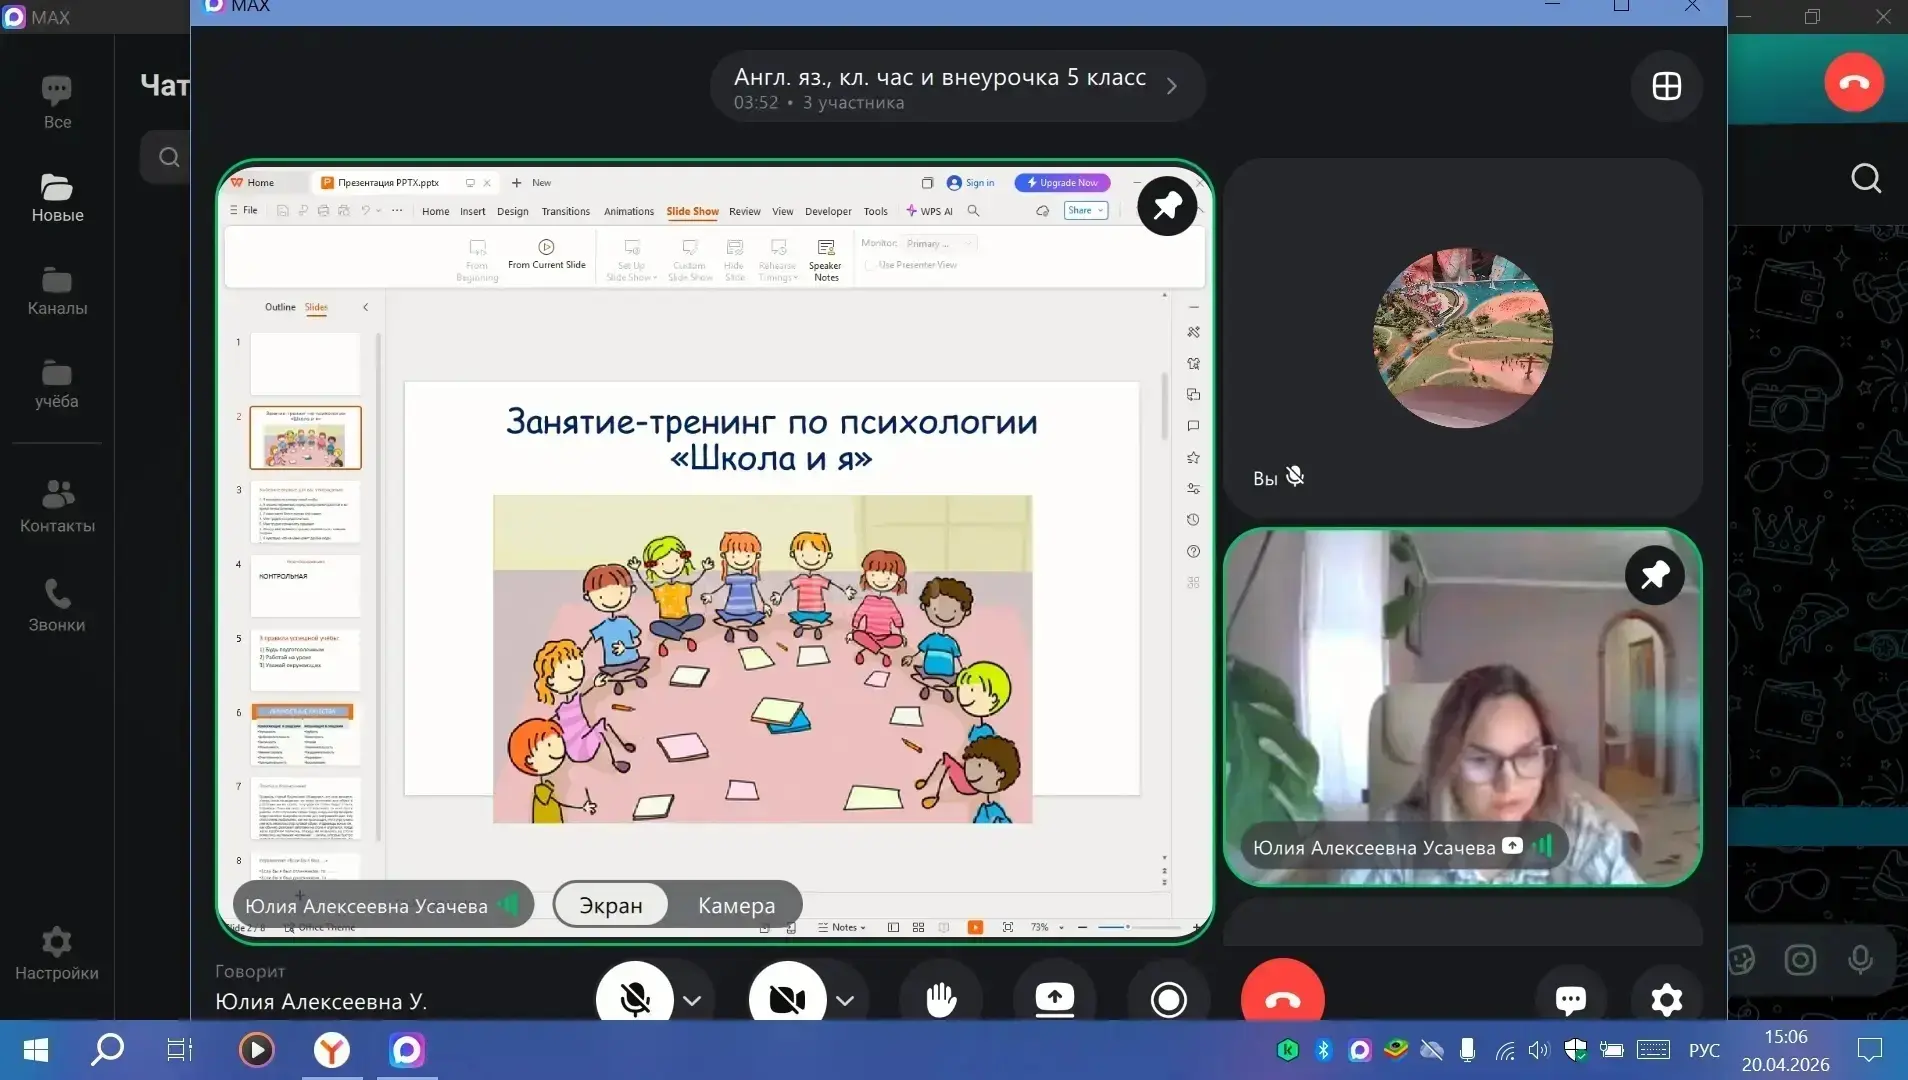Click From Current Slide in WPS ribbon

(x=546, y=255)
